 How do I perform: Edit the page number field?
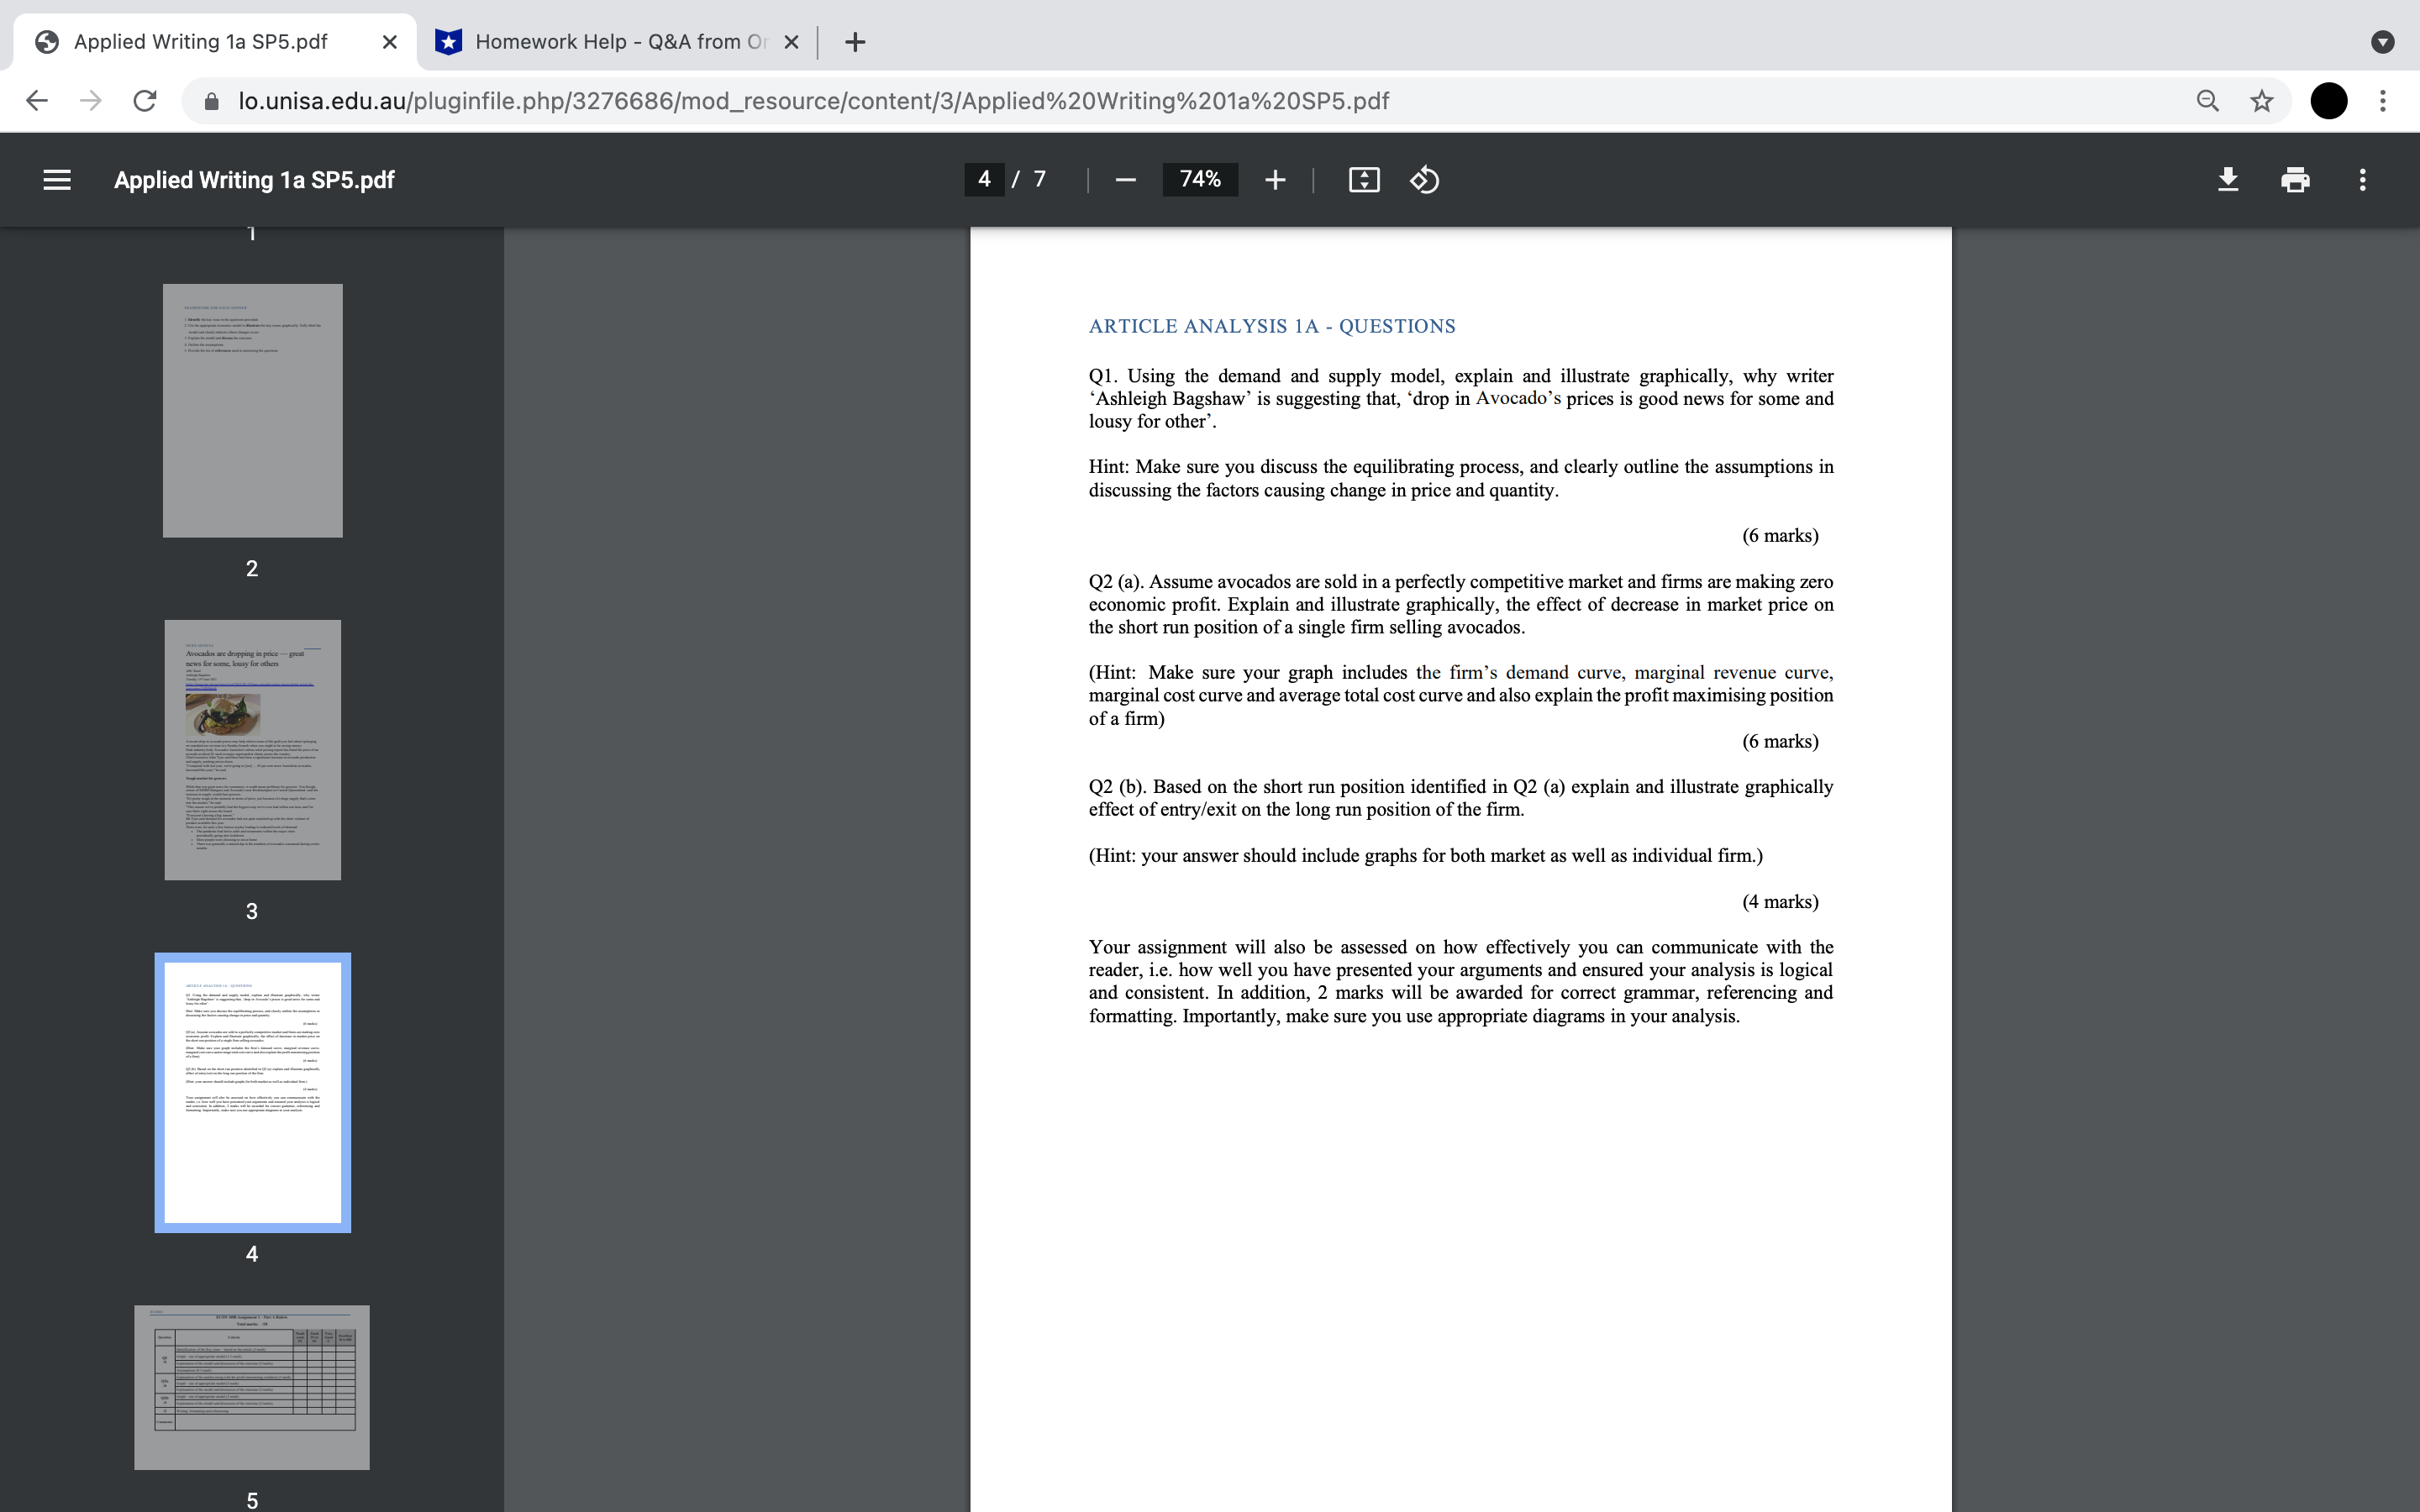click(x=983, y=180)
